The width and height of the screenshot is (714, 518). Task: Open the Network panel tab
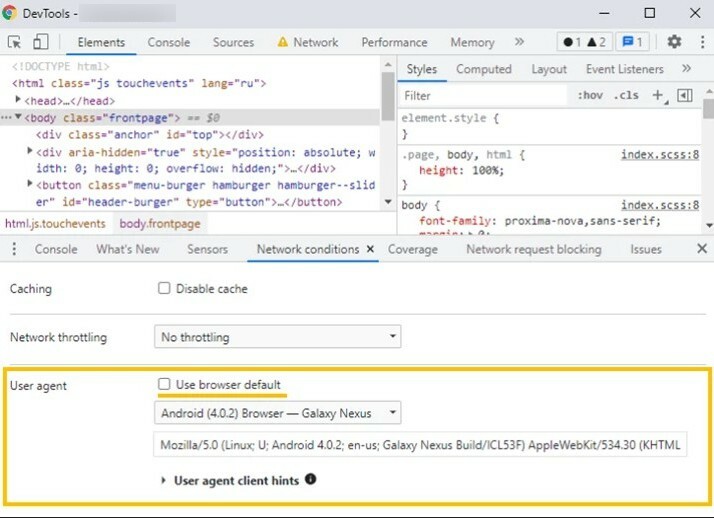coord(308,42)
